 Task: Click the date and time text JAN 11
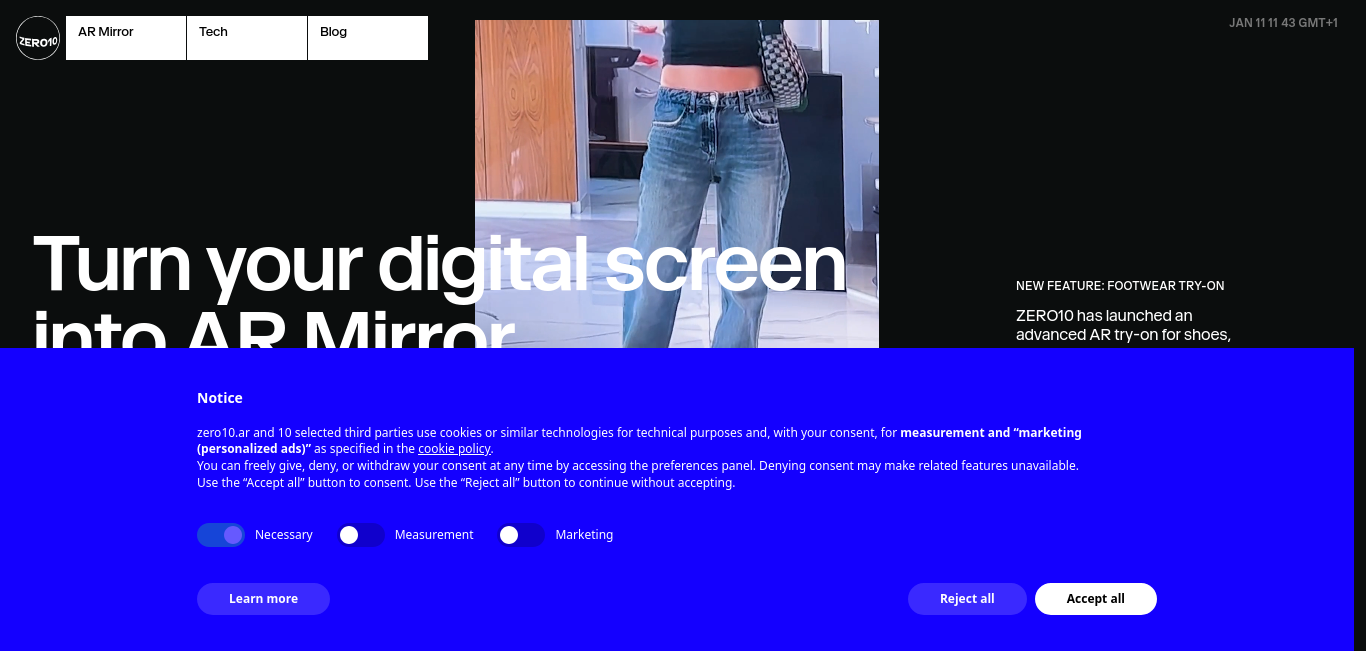click(x=1283, y=23)
